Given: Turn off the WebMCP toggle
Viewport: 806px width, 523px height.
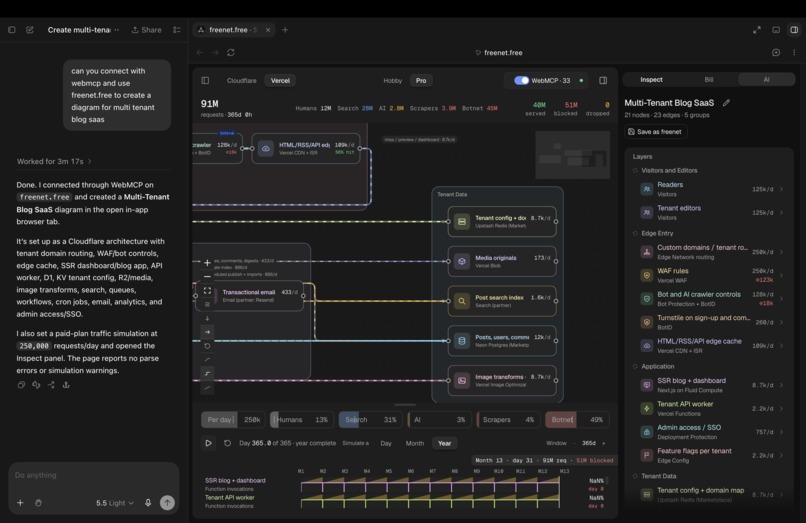Looking at the screenshot, I should point(521,80).
